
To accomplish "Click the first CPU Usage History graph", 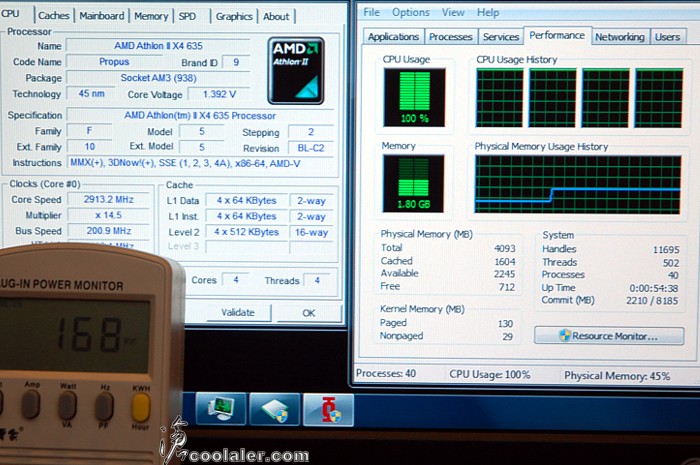I will click(499, 98).
